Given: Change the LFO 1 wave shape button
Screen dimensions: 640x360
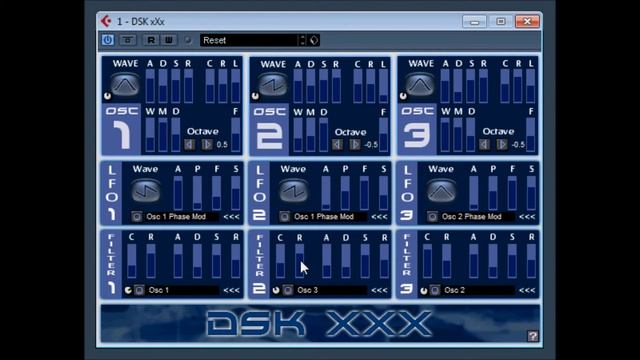Looking at the screenshot, I should click(146, 191).
